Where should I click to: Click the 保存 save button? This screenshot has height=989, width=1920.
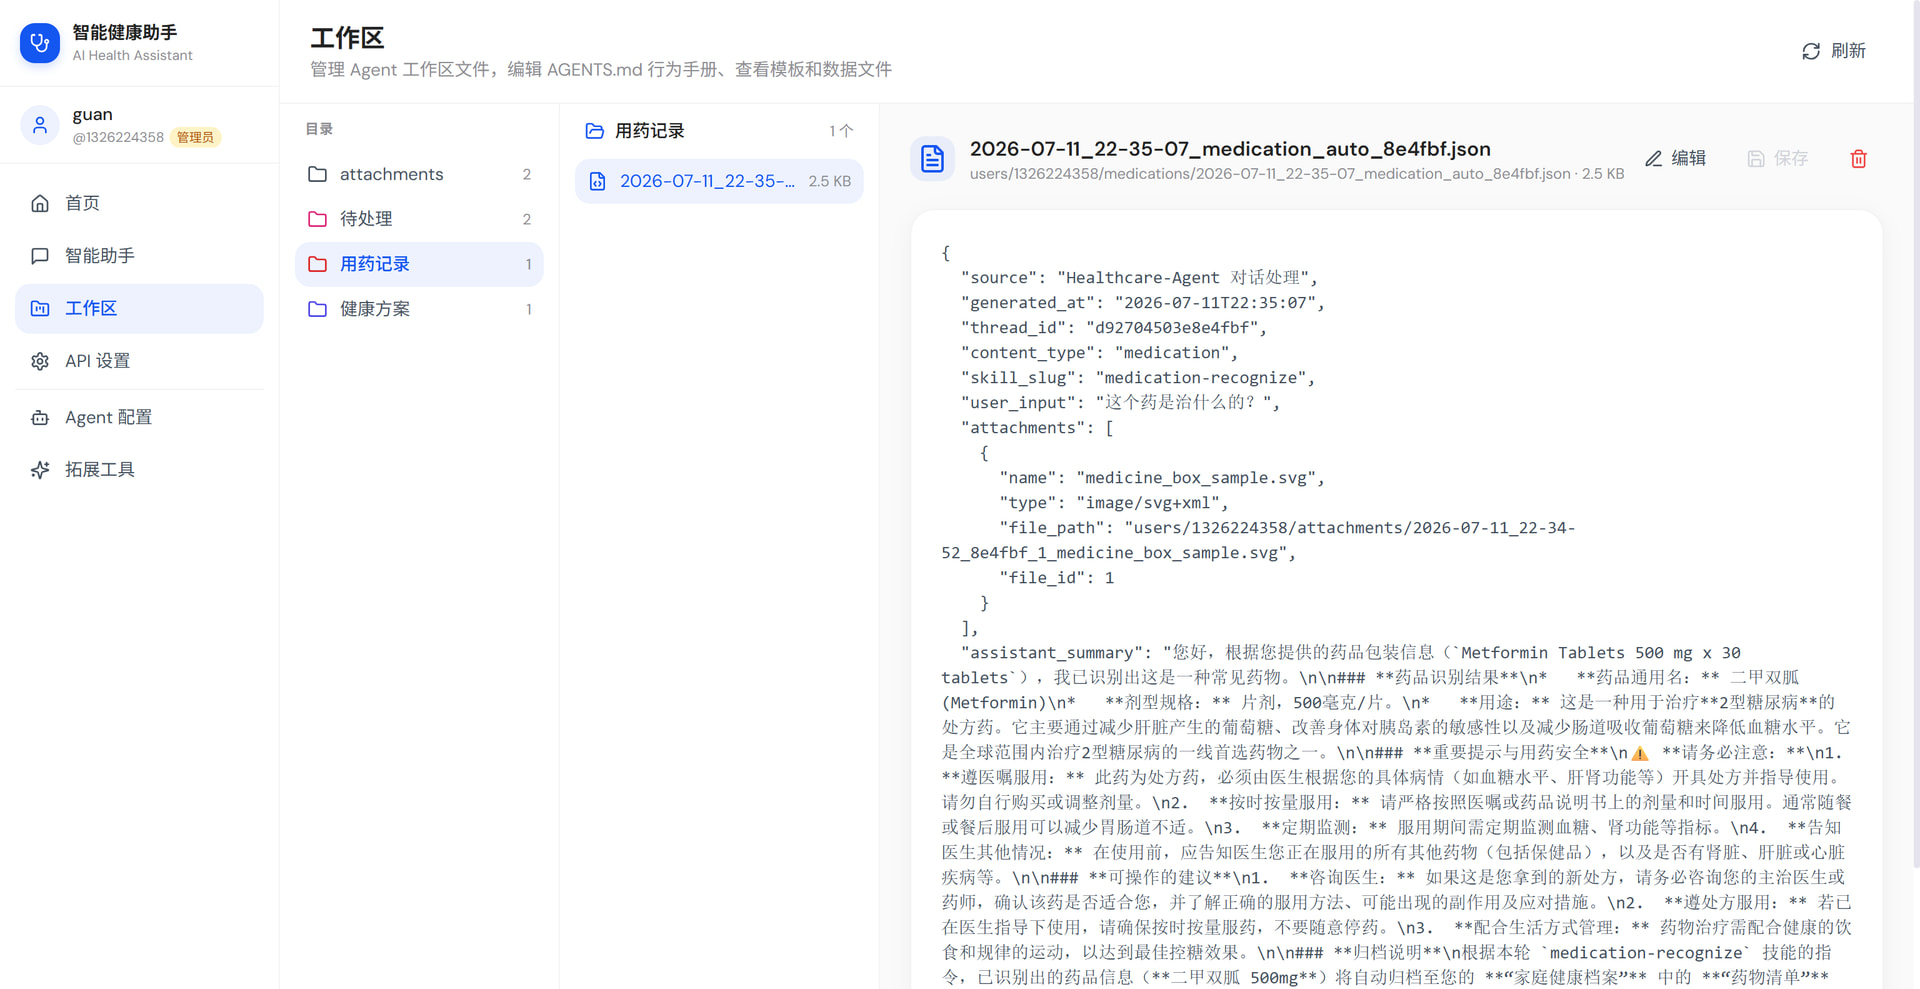pyautogui.click(x=1777, y=158)
